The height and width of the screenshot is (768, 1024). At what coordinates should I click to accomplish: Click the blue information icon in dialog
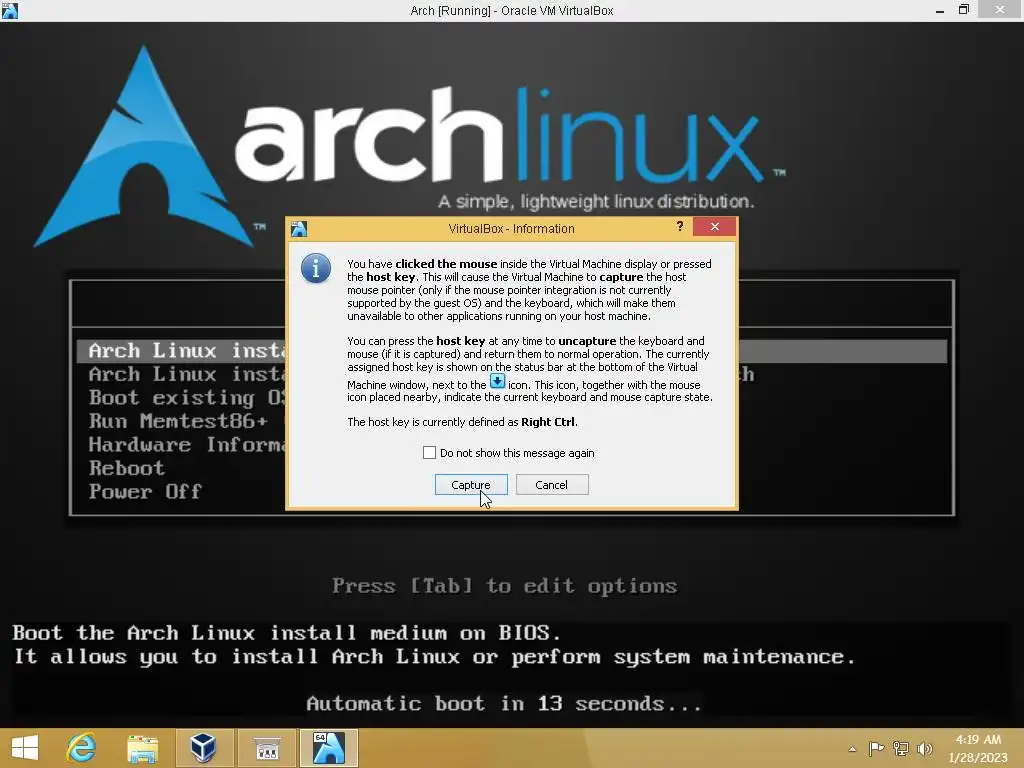315,268
